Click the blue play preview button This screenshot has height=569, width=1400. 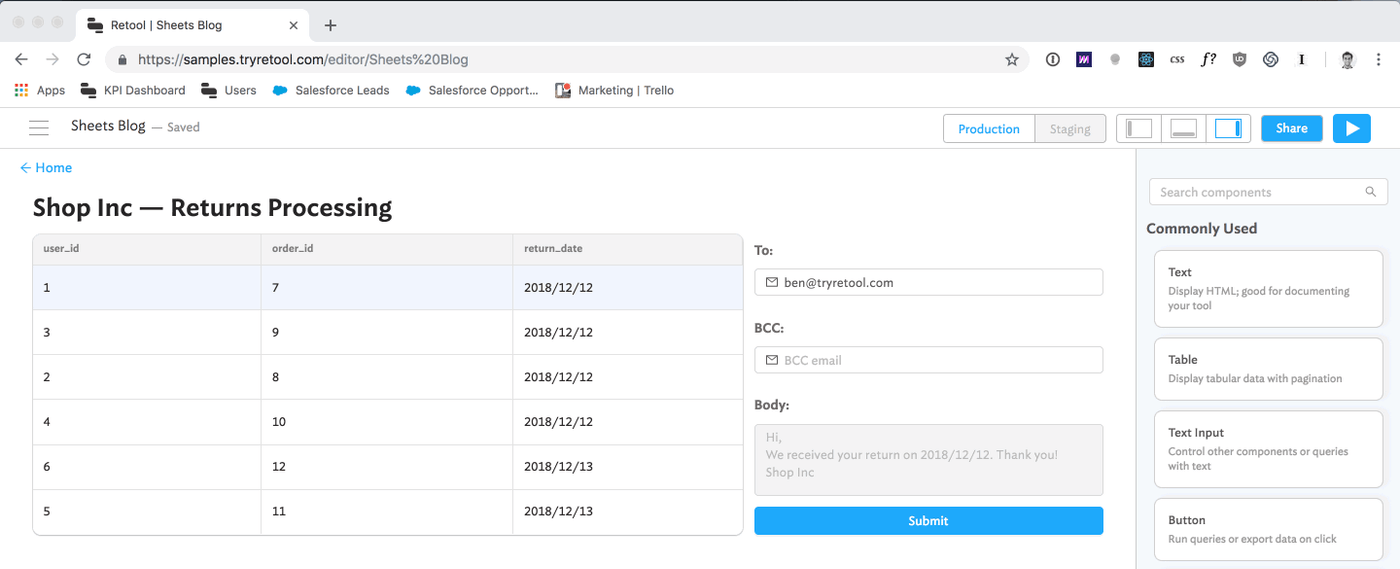point(1351,128)
